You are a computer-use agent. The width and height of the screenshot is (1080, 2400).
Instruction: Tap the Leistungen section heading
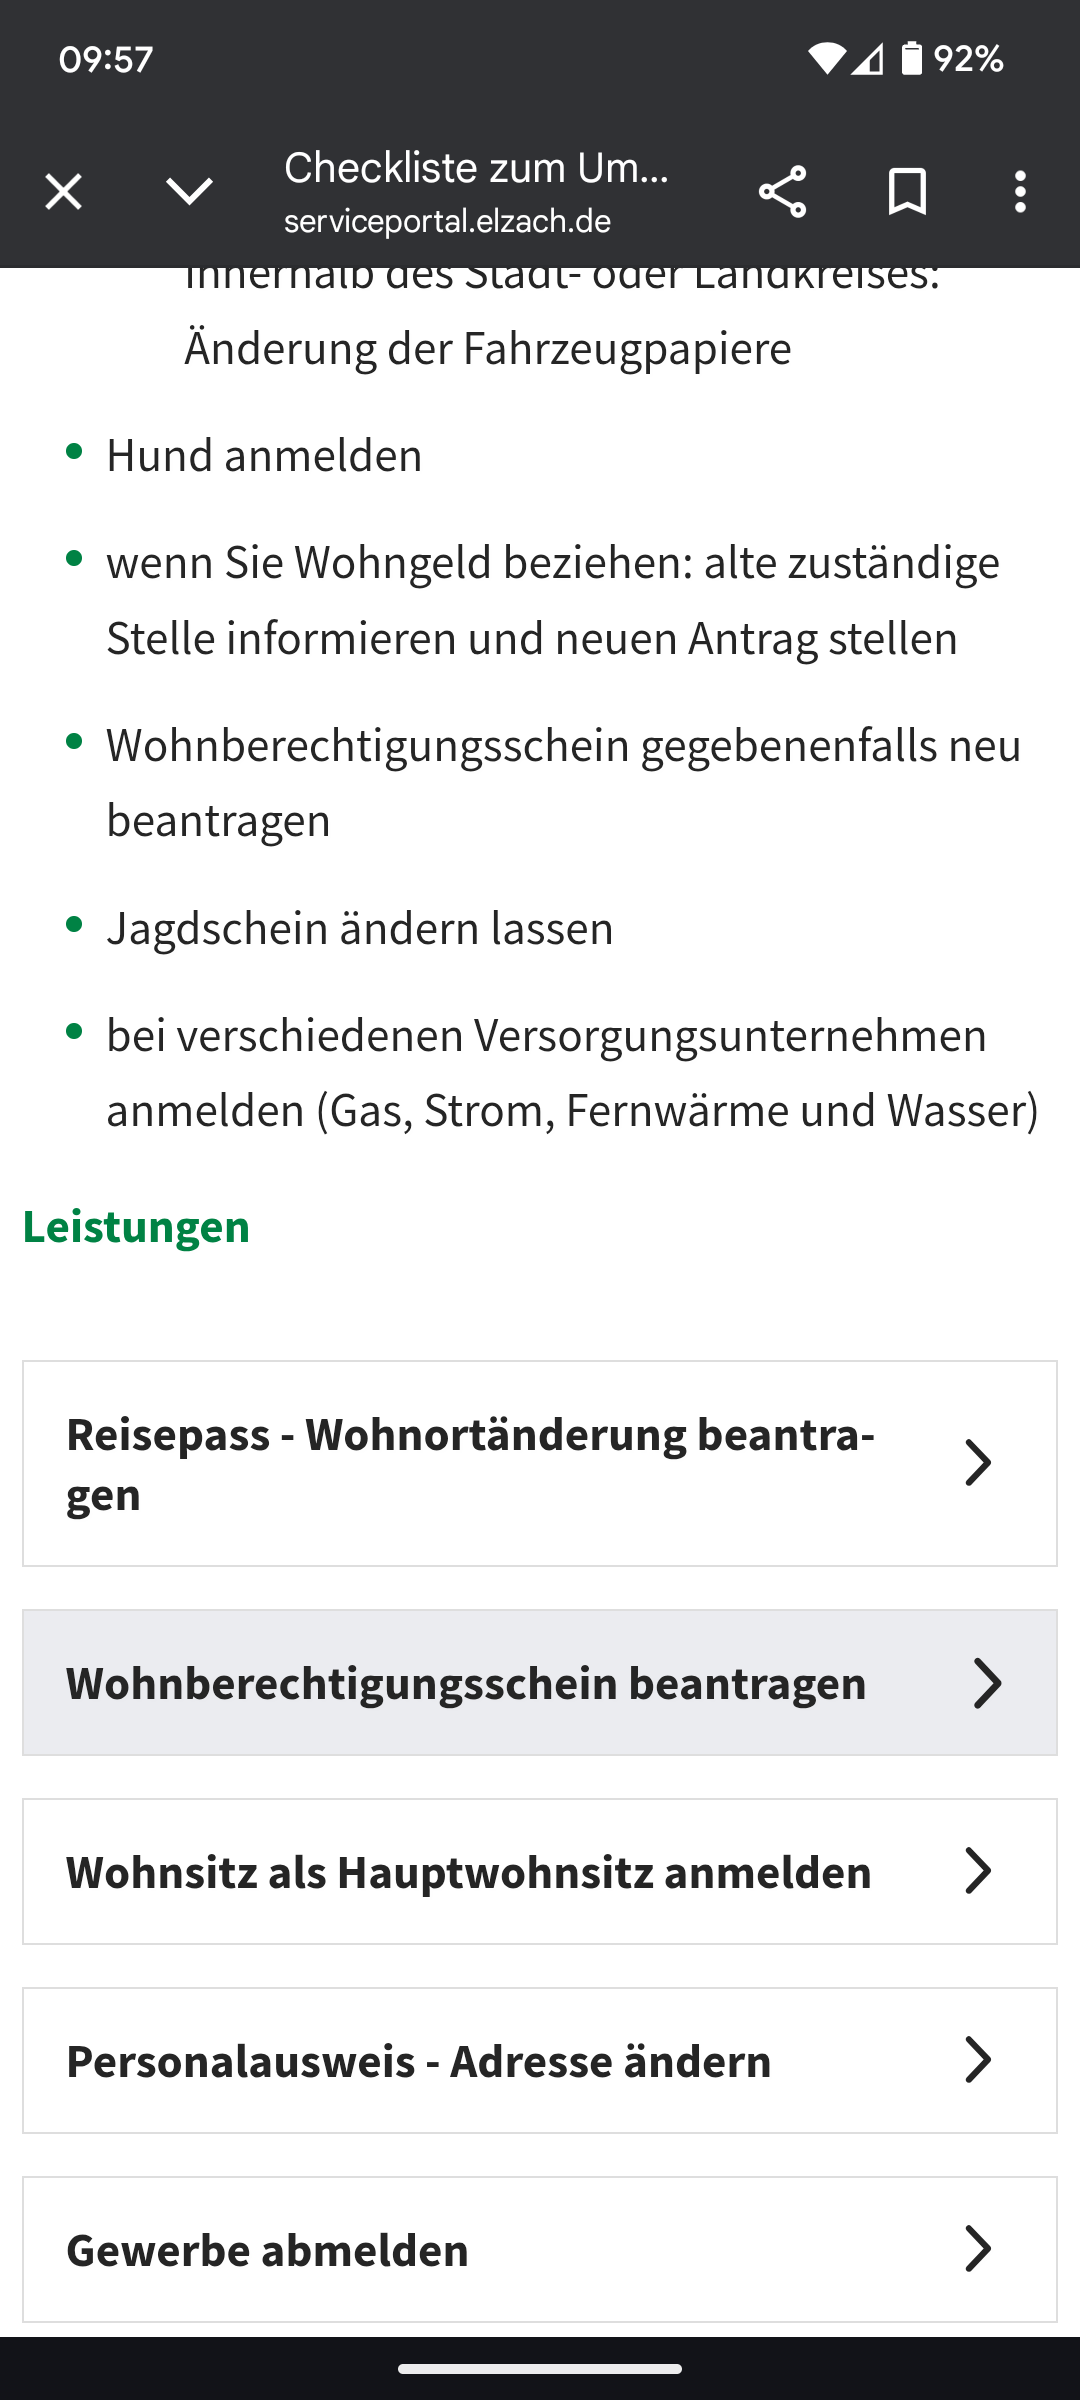136,1226
